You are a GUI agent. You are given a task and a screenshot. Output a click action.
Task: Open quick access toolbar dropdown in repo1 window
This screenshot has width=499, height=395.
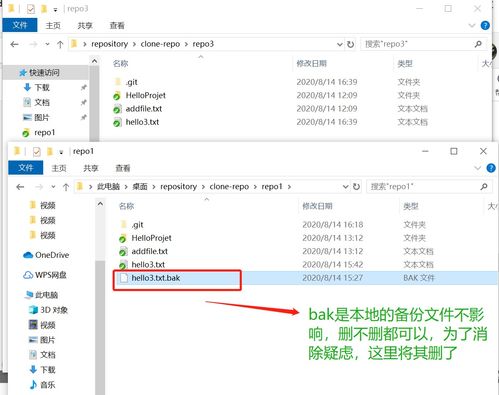tap(61, 152)
